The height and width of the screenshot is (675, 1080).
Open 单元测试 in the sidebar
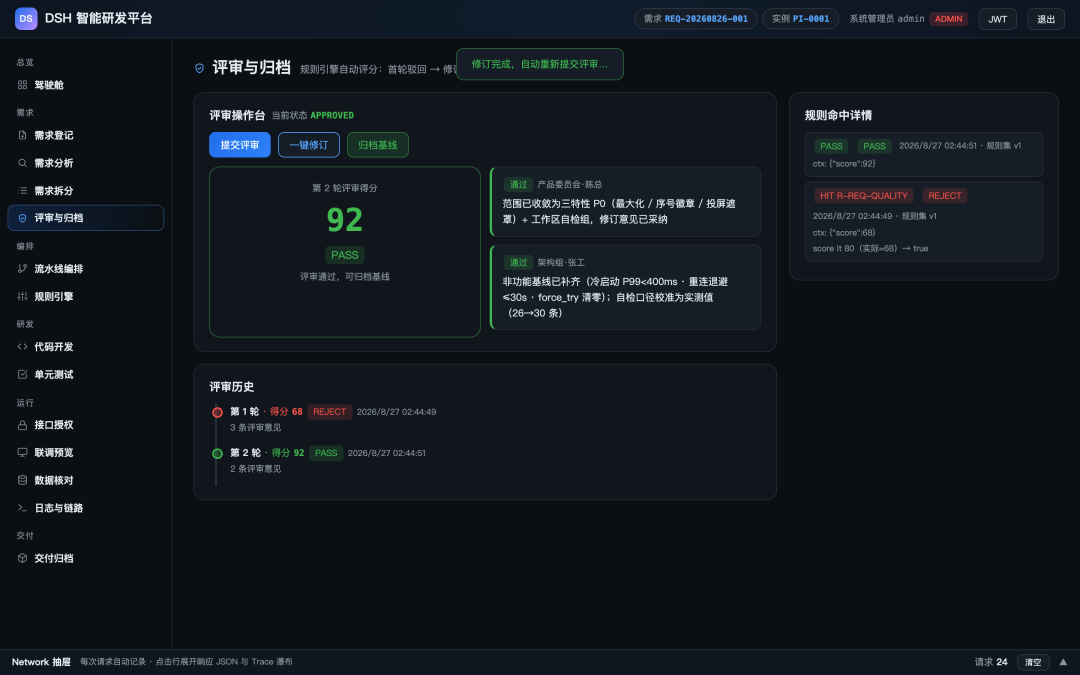click(x=85, y=374)
